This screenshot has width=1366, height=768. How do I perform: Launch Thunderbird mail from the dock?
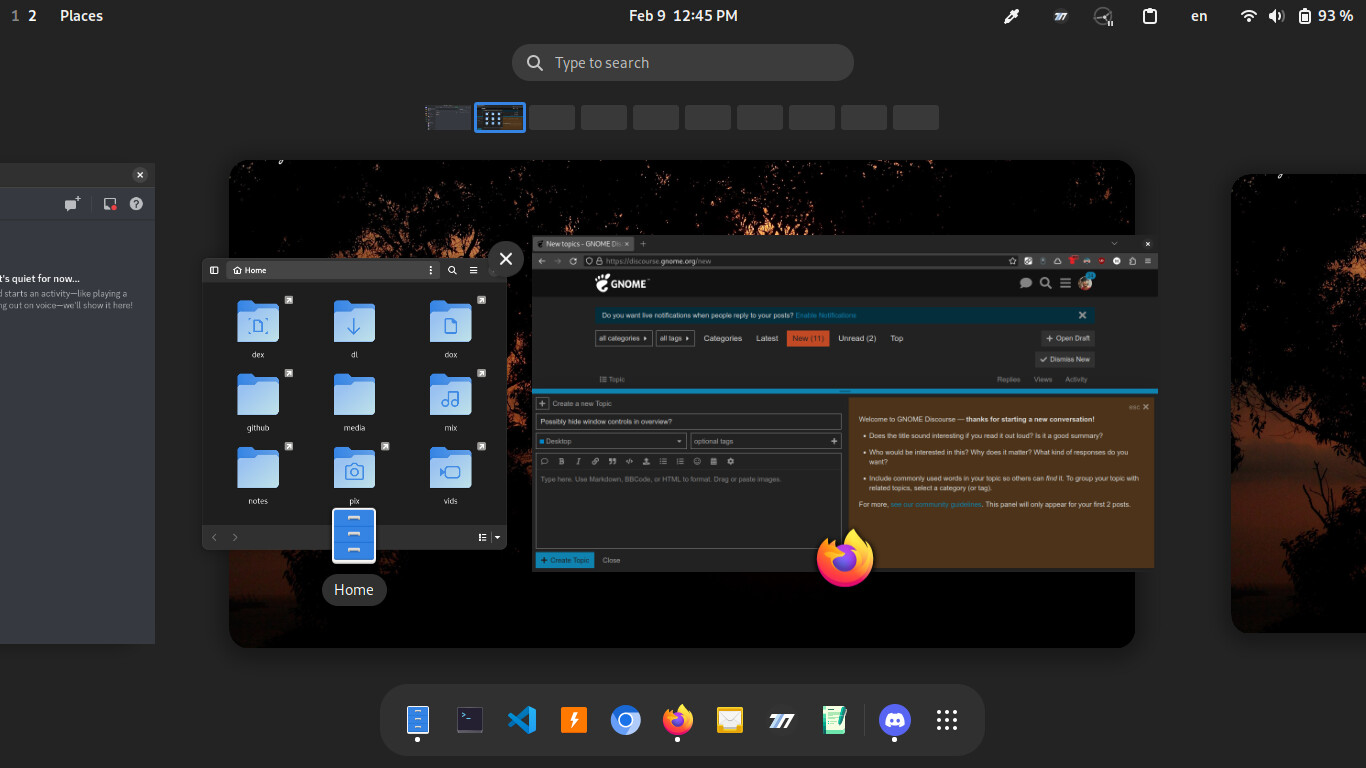click(729, 719)
